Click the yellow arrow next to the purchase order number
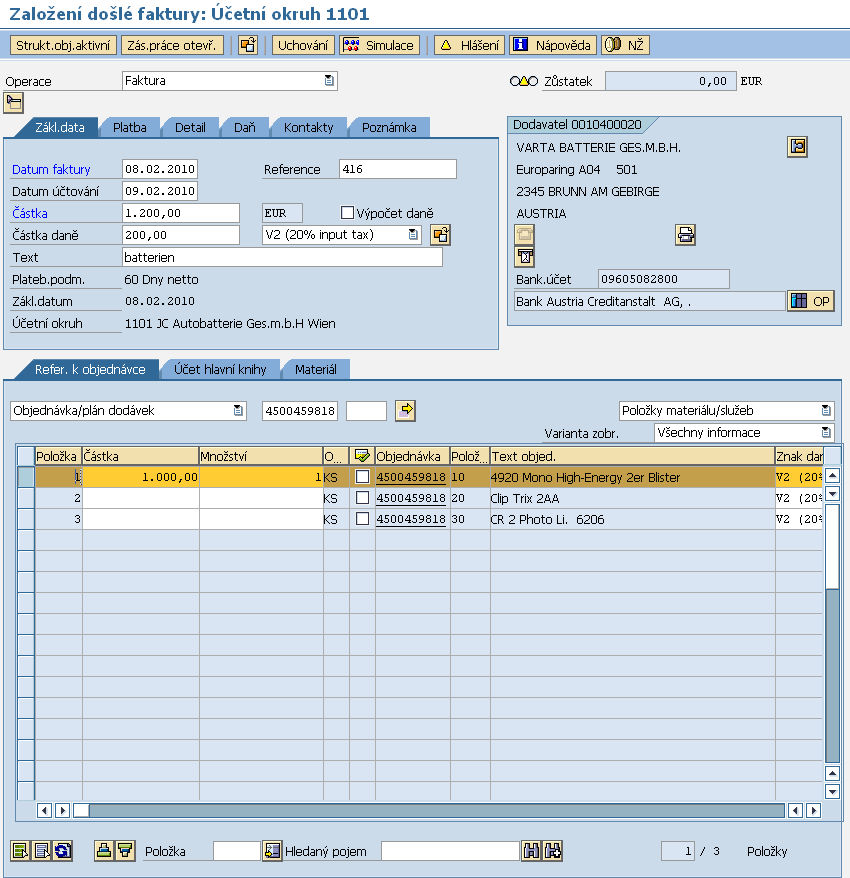 pos(405,410)
